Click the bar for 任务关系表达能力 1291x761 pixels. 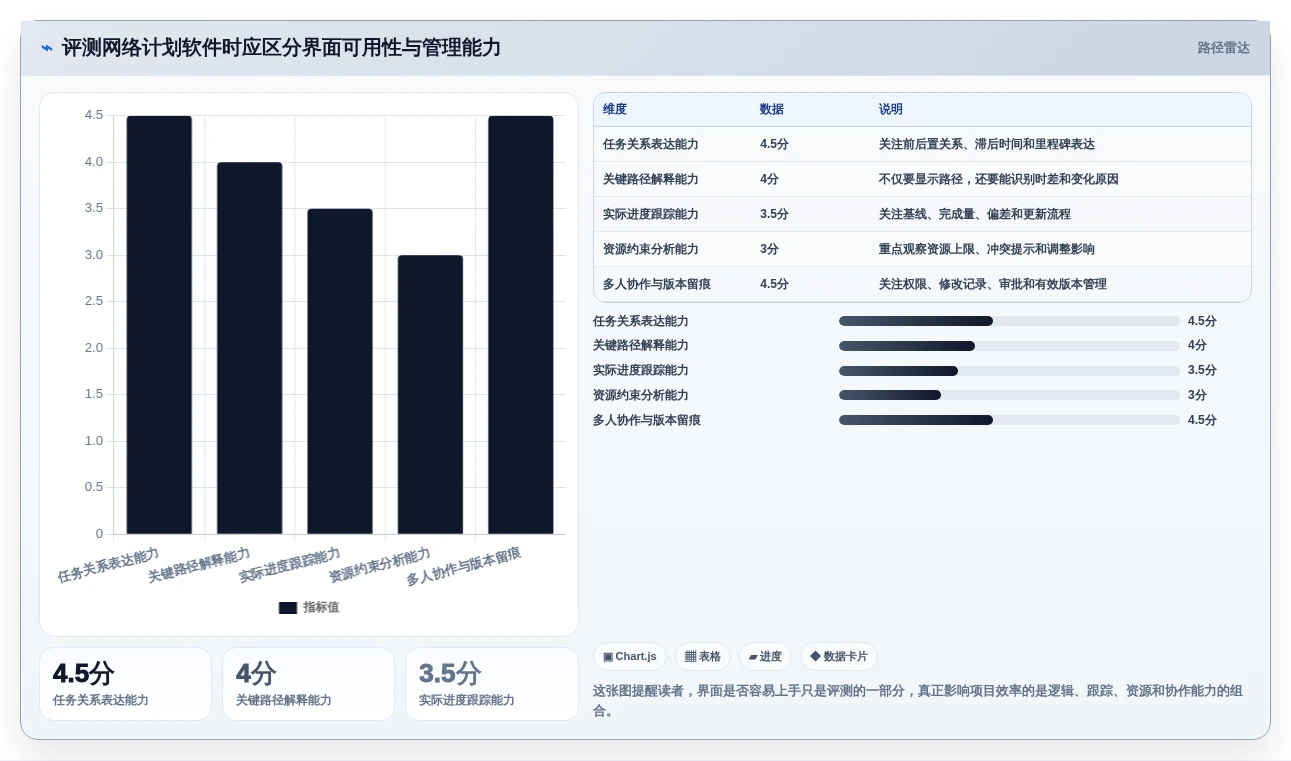(x=159, y=325)
